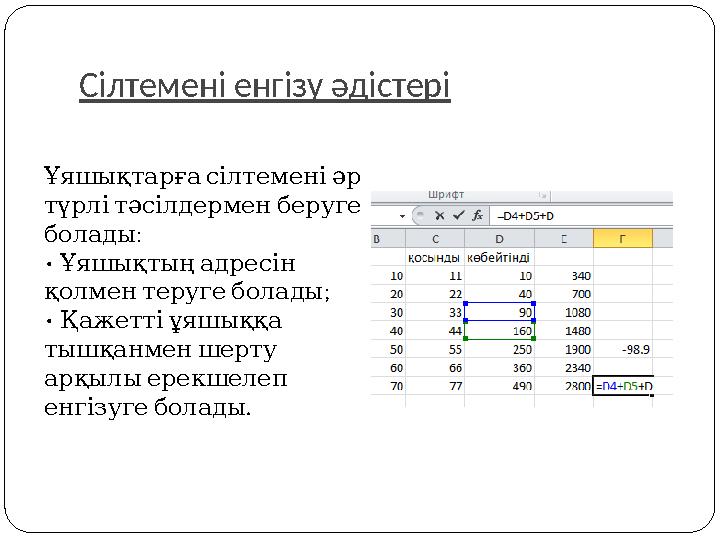Click cell with value 66
This screenshot has width=720, height=540.
tap(435, 368)
